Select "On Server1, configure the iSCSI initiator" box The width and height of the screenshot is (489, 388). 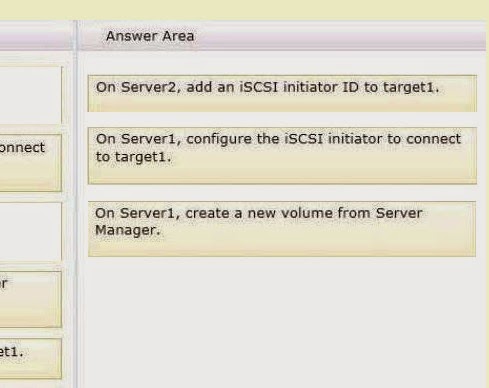click(282, 156)
